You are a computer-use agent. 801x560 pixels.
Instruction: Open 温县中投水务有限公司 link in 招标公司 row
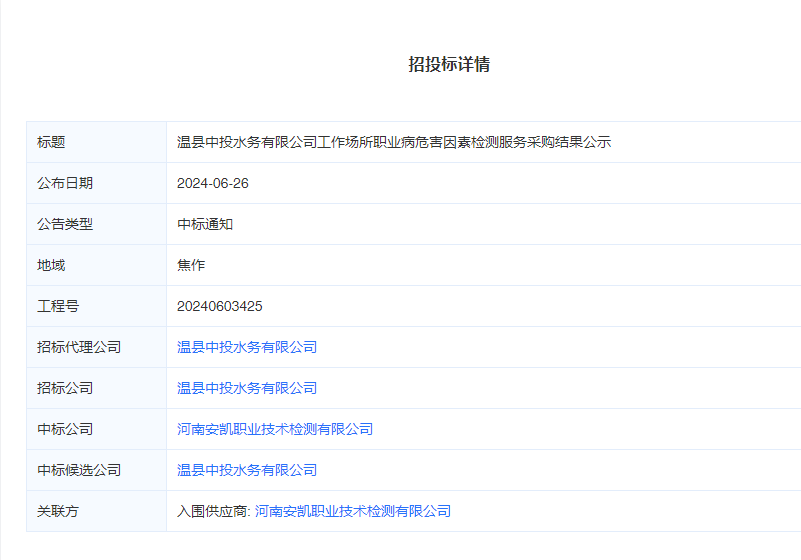247,388
